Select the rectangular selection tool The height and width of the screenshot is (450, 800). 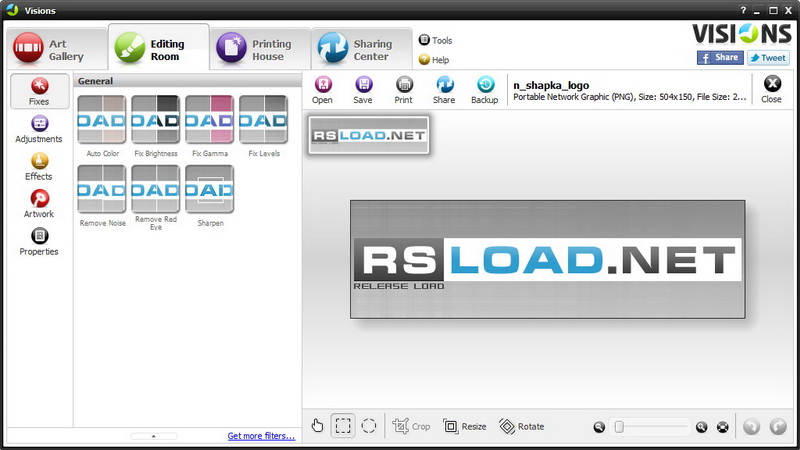click(343, 426)
